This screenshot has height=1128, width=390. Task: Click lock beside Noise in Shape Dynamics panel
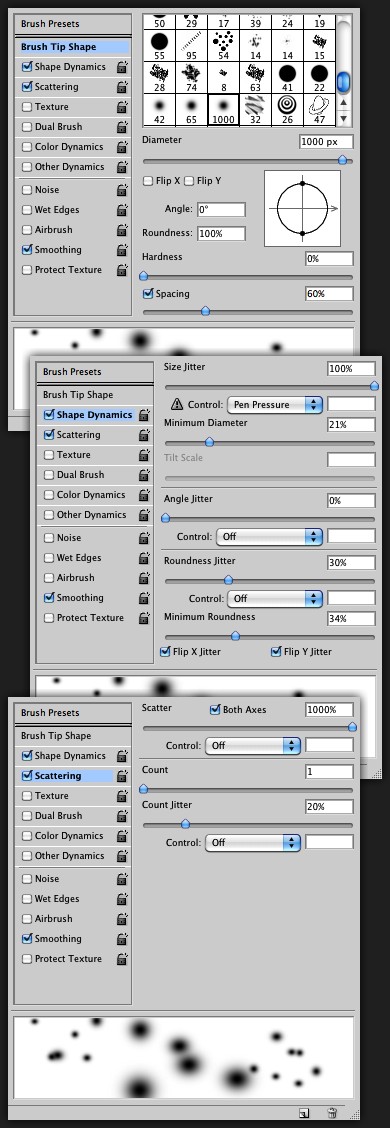point(144,538)
